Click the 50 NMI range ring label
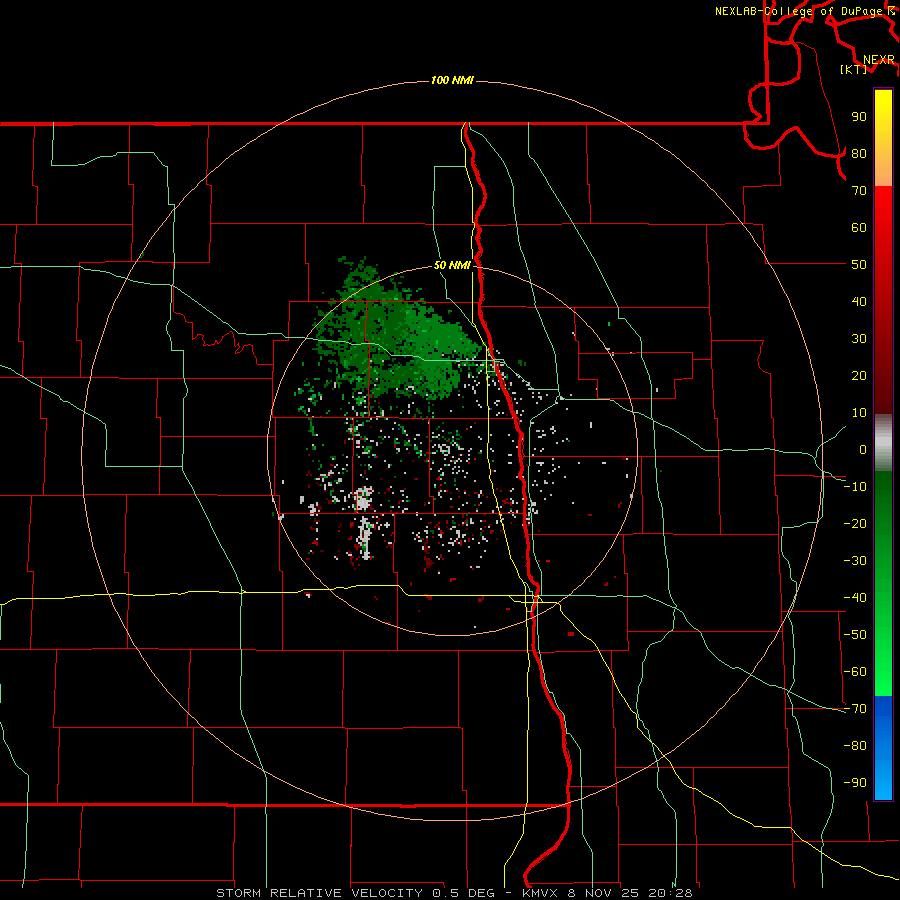This screenshot has width=900, height=900. point(452,265)
